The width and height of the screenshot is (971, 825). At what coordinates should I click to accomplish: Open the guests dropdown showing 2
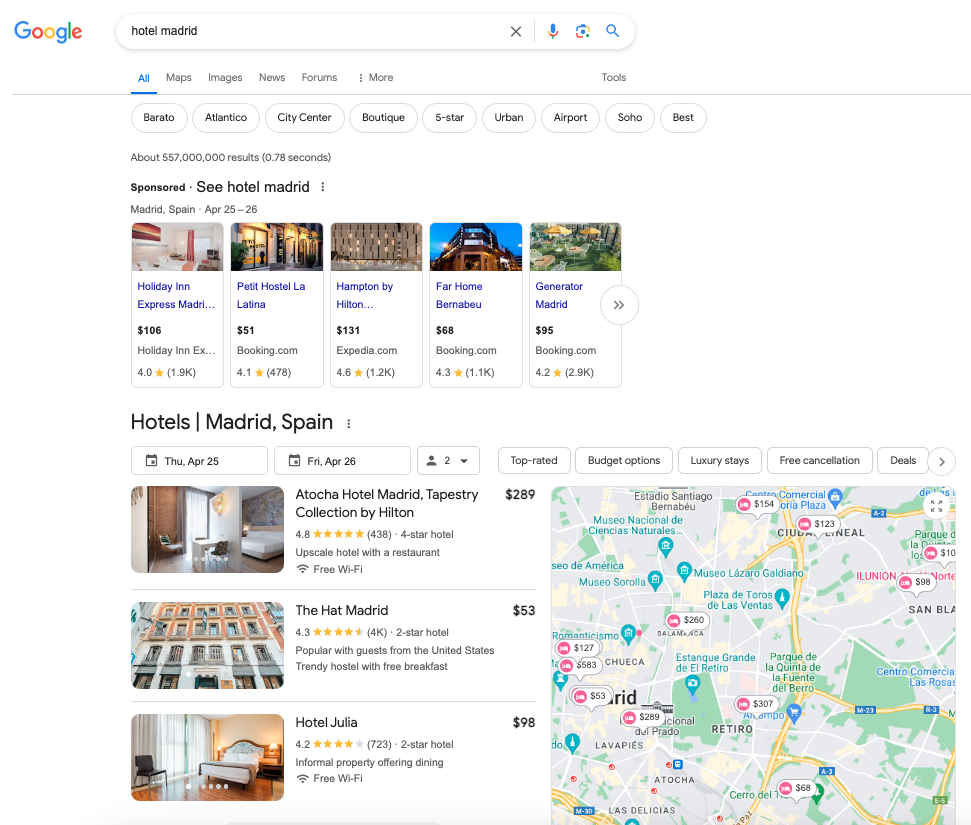click(448, 460)
